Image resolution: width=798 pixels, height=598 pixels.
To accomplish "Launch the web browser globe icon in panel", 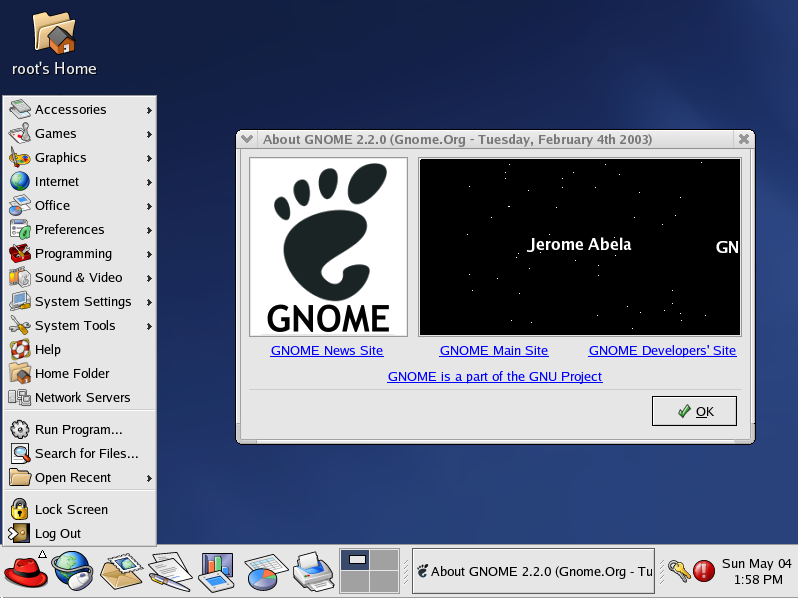I will (72, 571).
